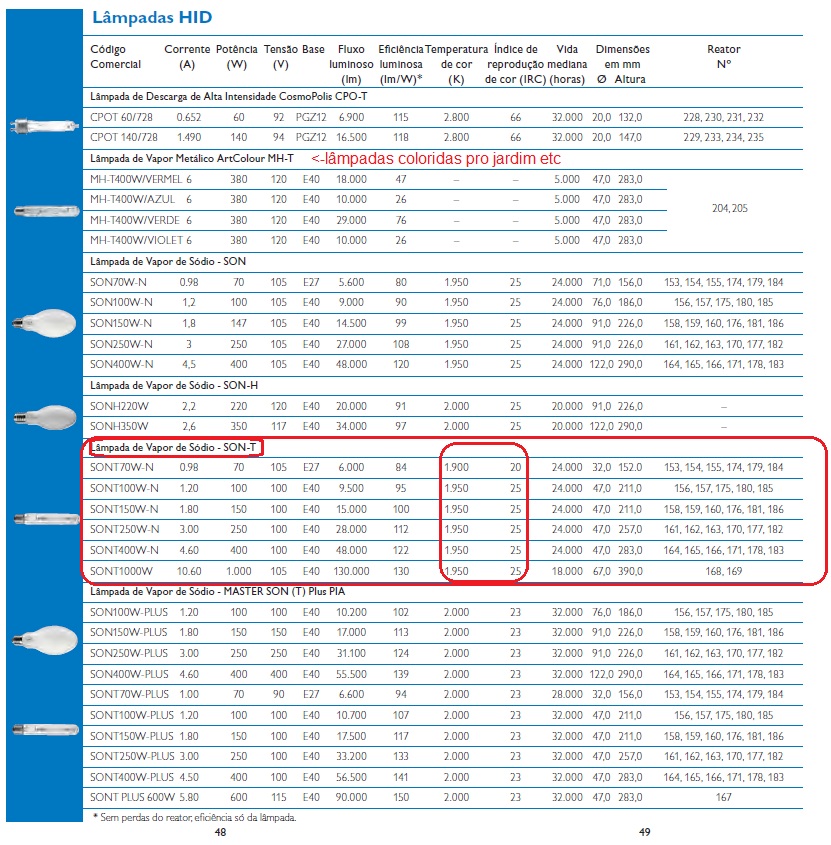Click the 'Reator N°' column header
The width and height of the screenshot is (831, 845).
coord(724,57)
